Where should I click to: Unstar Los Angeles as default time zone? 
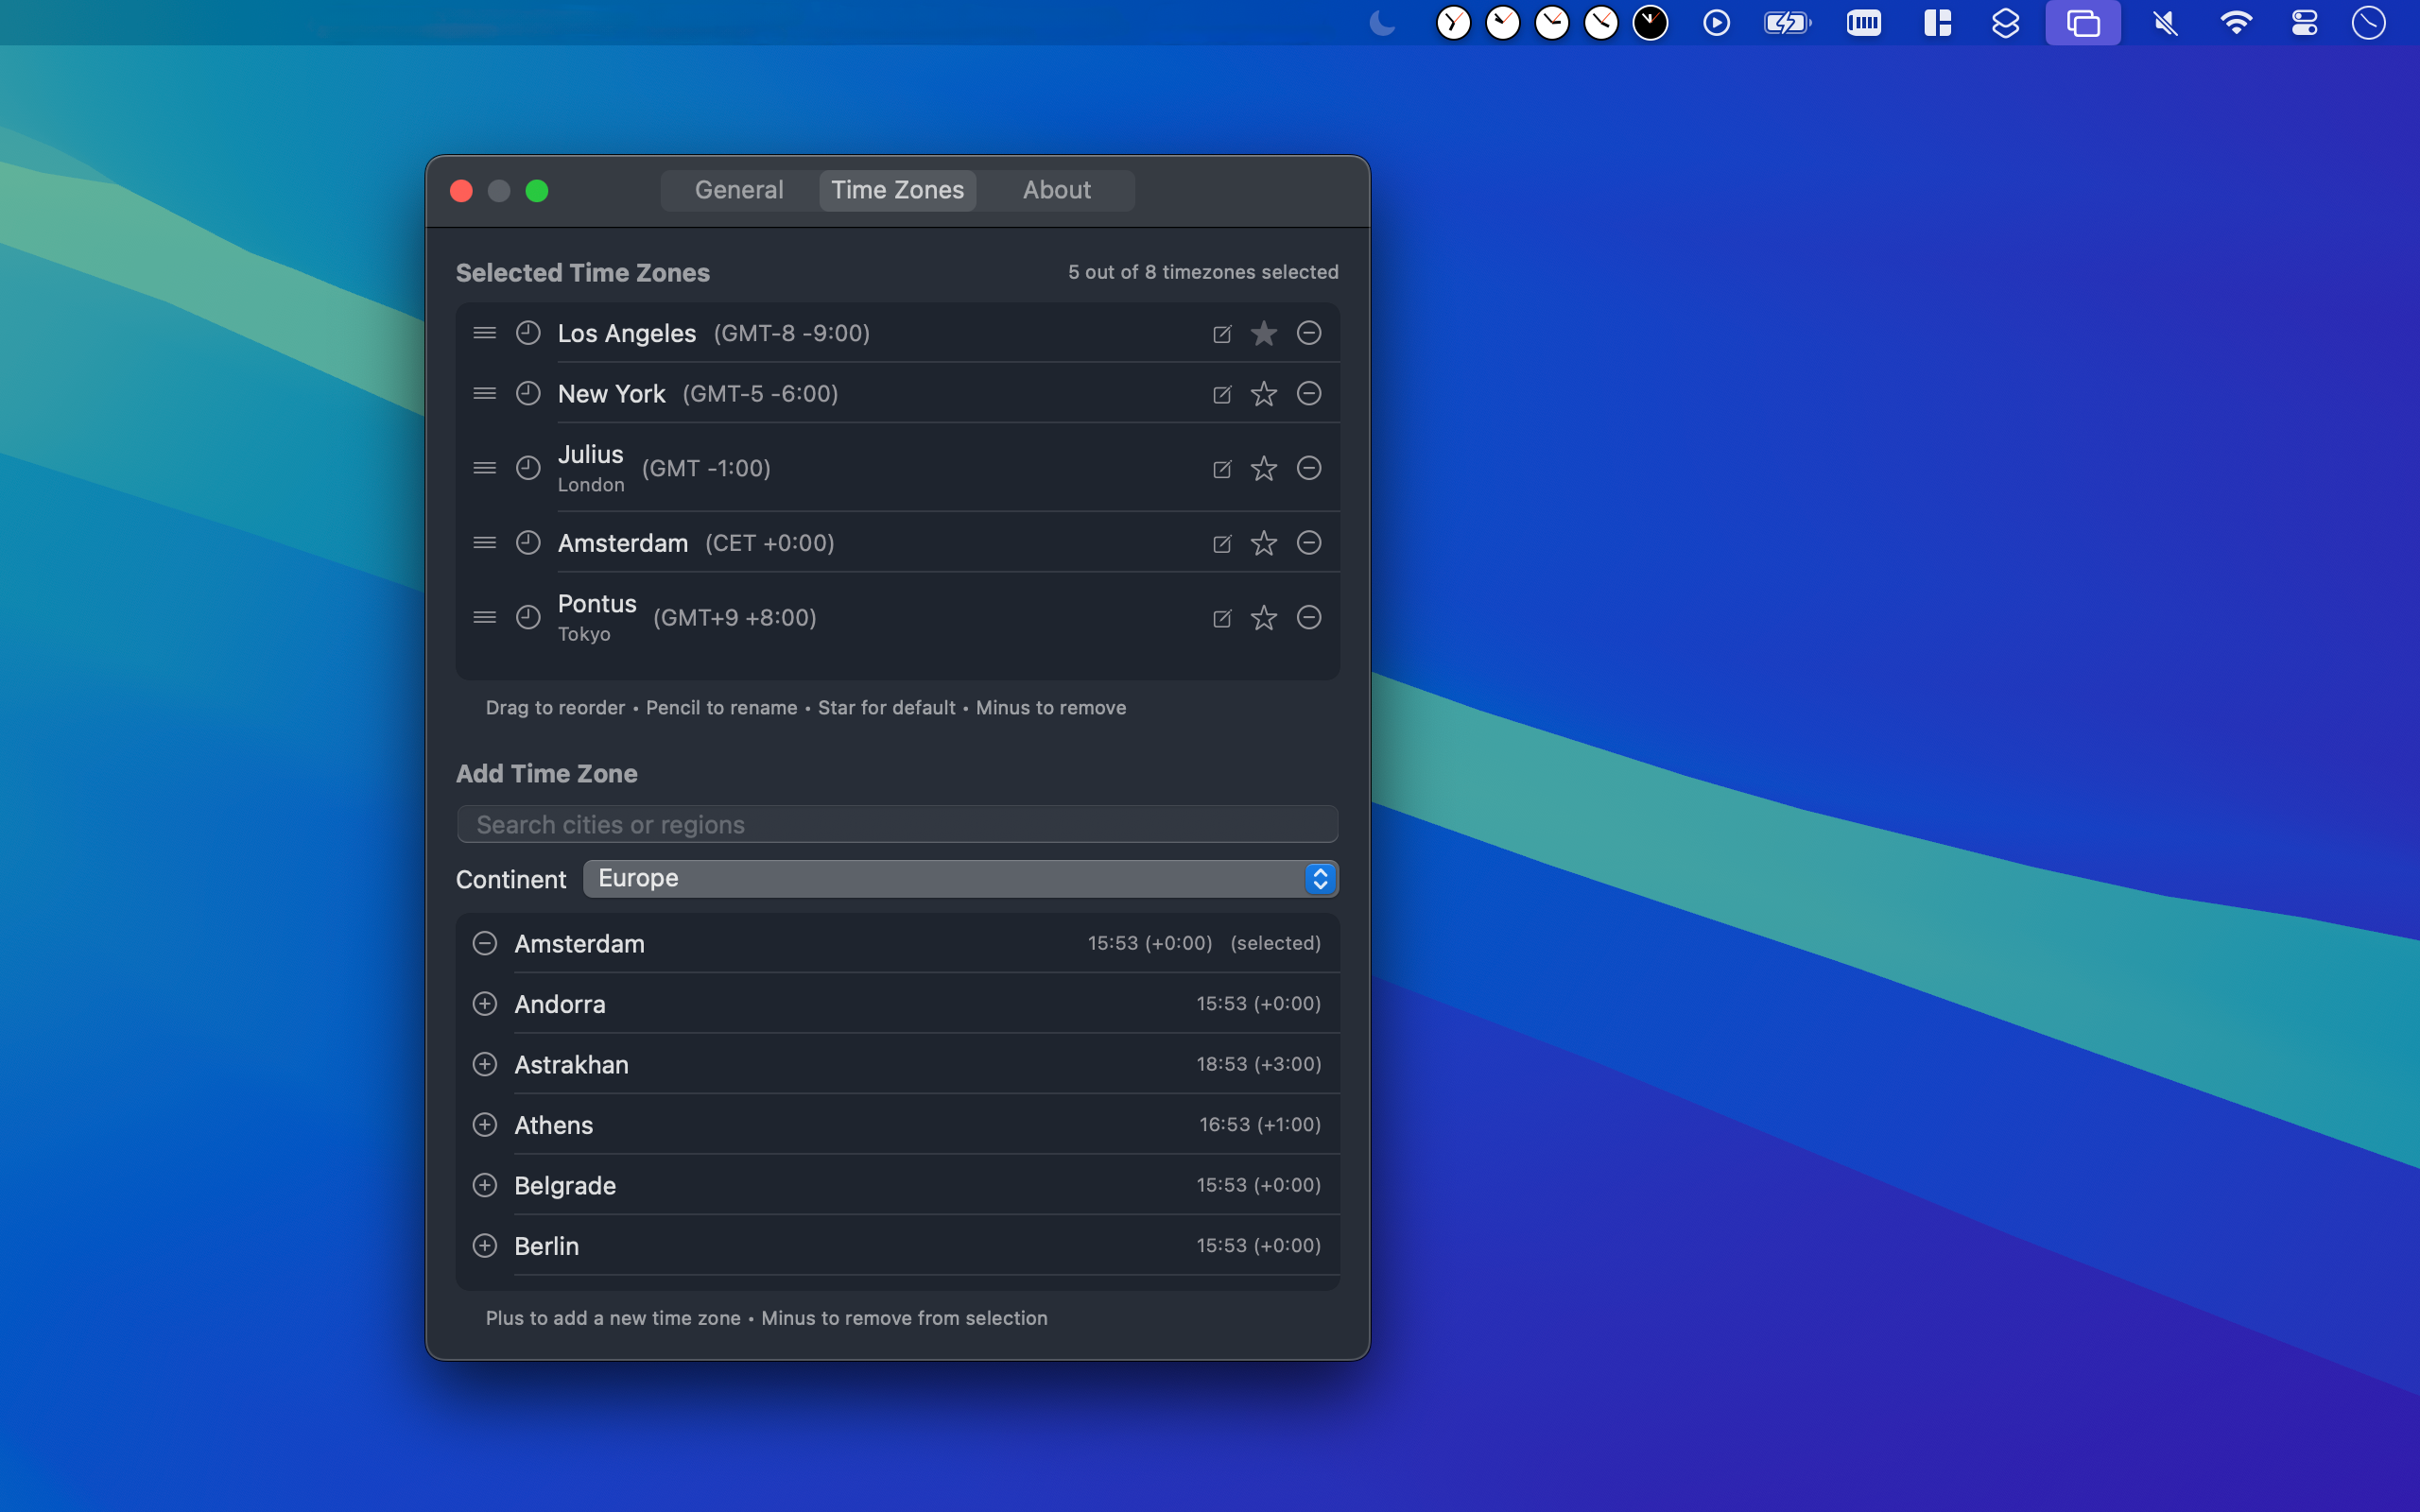(1264, 333)
